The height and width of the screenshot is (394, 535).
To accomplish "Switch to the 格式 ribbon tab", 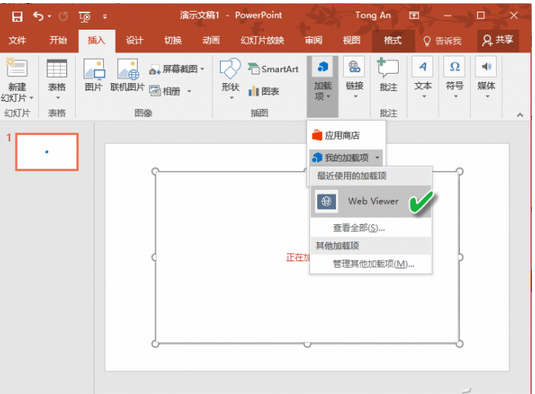I will click(x=393, y=41).
